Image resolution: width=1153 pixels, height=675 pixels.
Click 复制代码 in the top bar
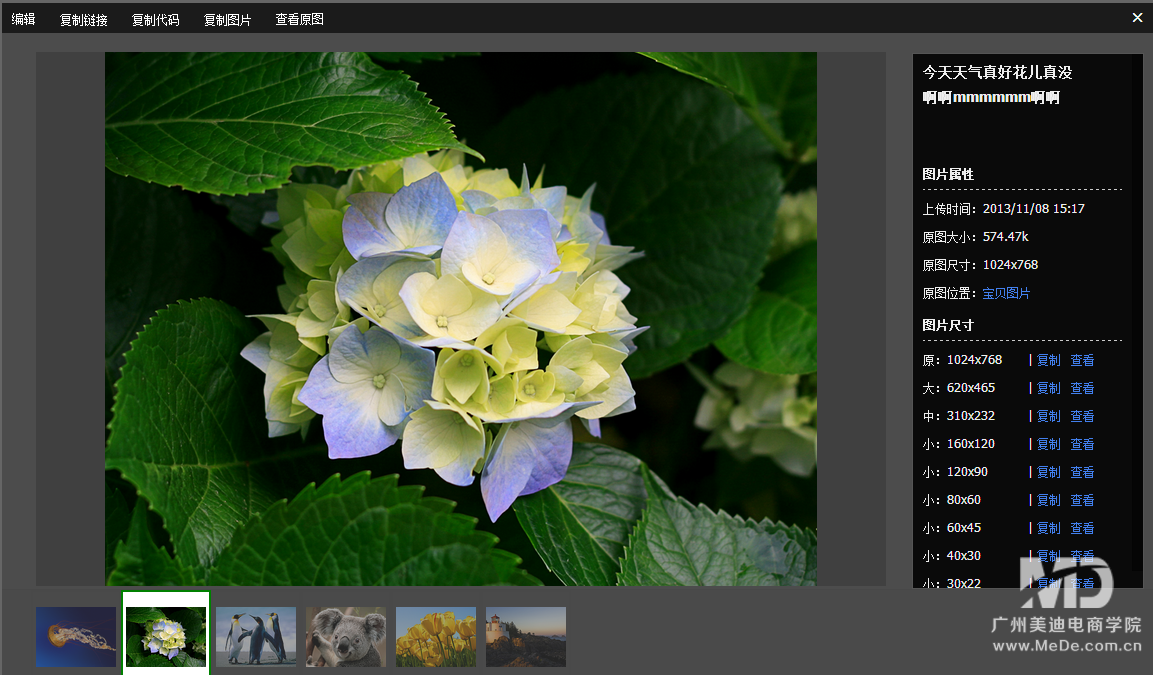(x=155, y=19)
